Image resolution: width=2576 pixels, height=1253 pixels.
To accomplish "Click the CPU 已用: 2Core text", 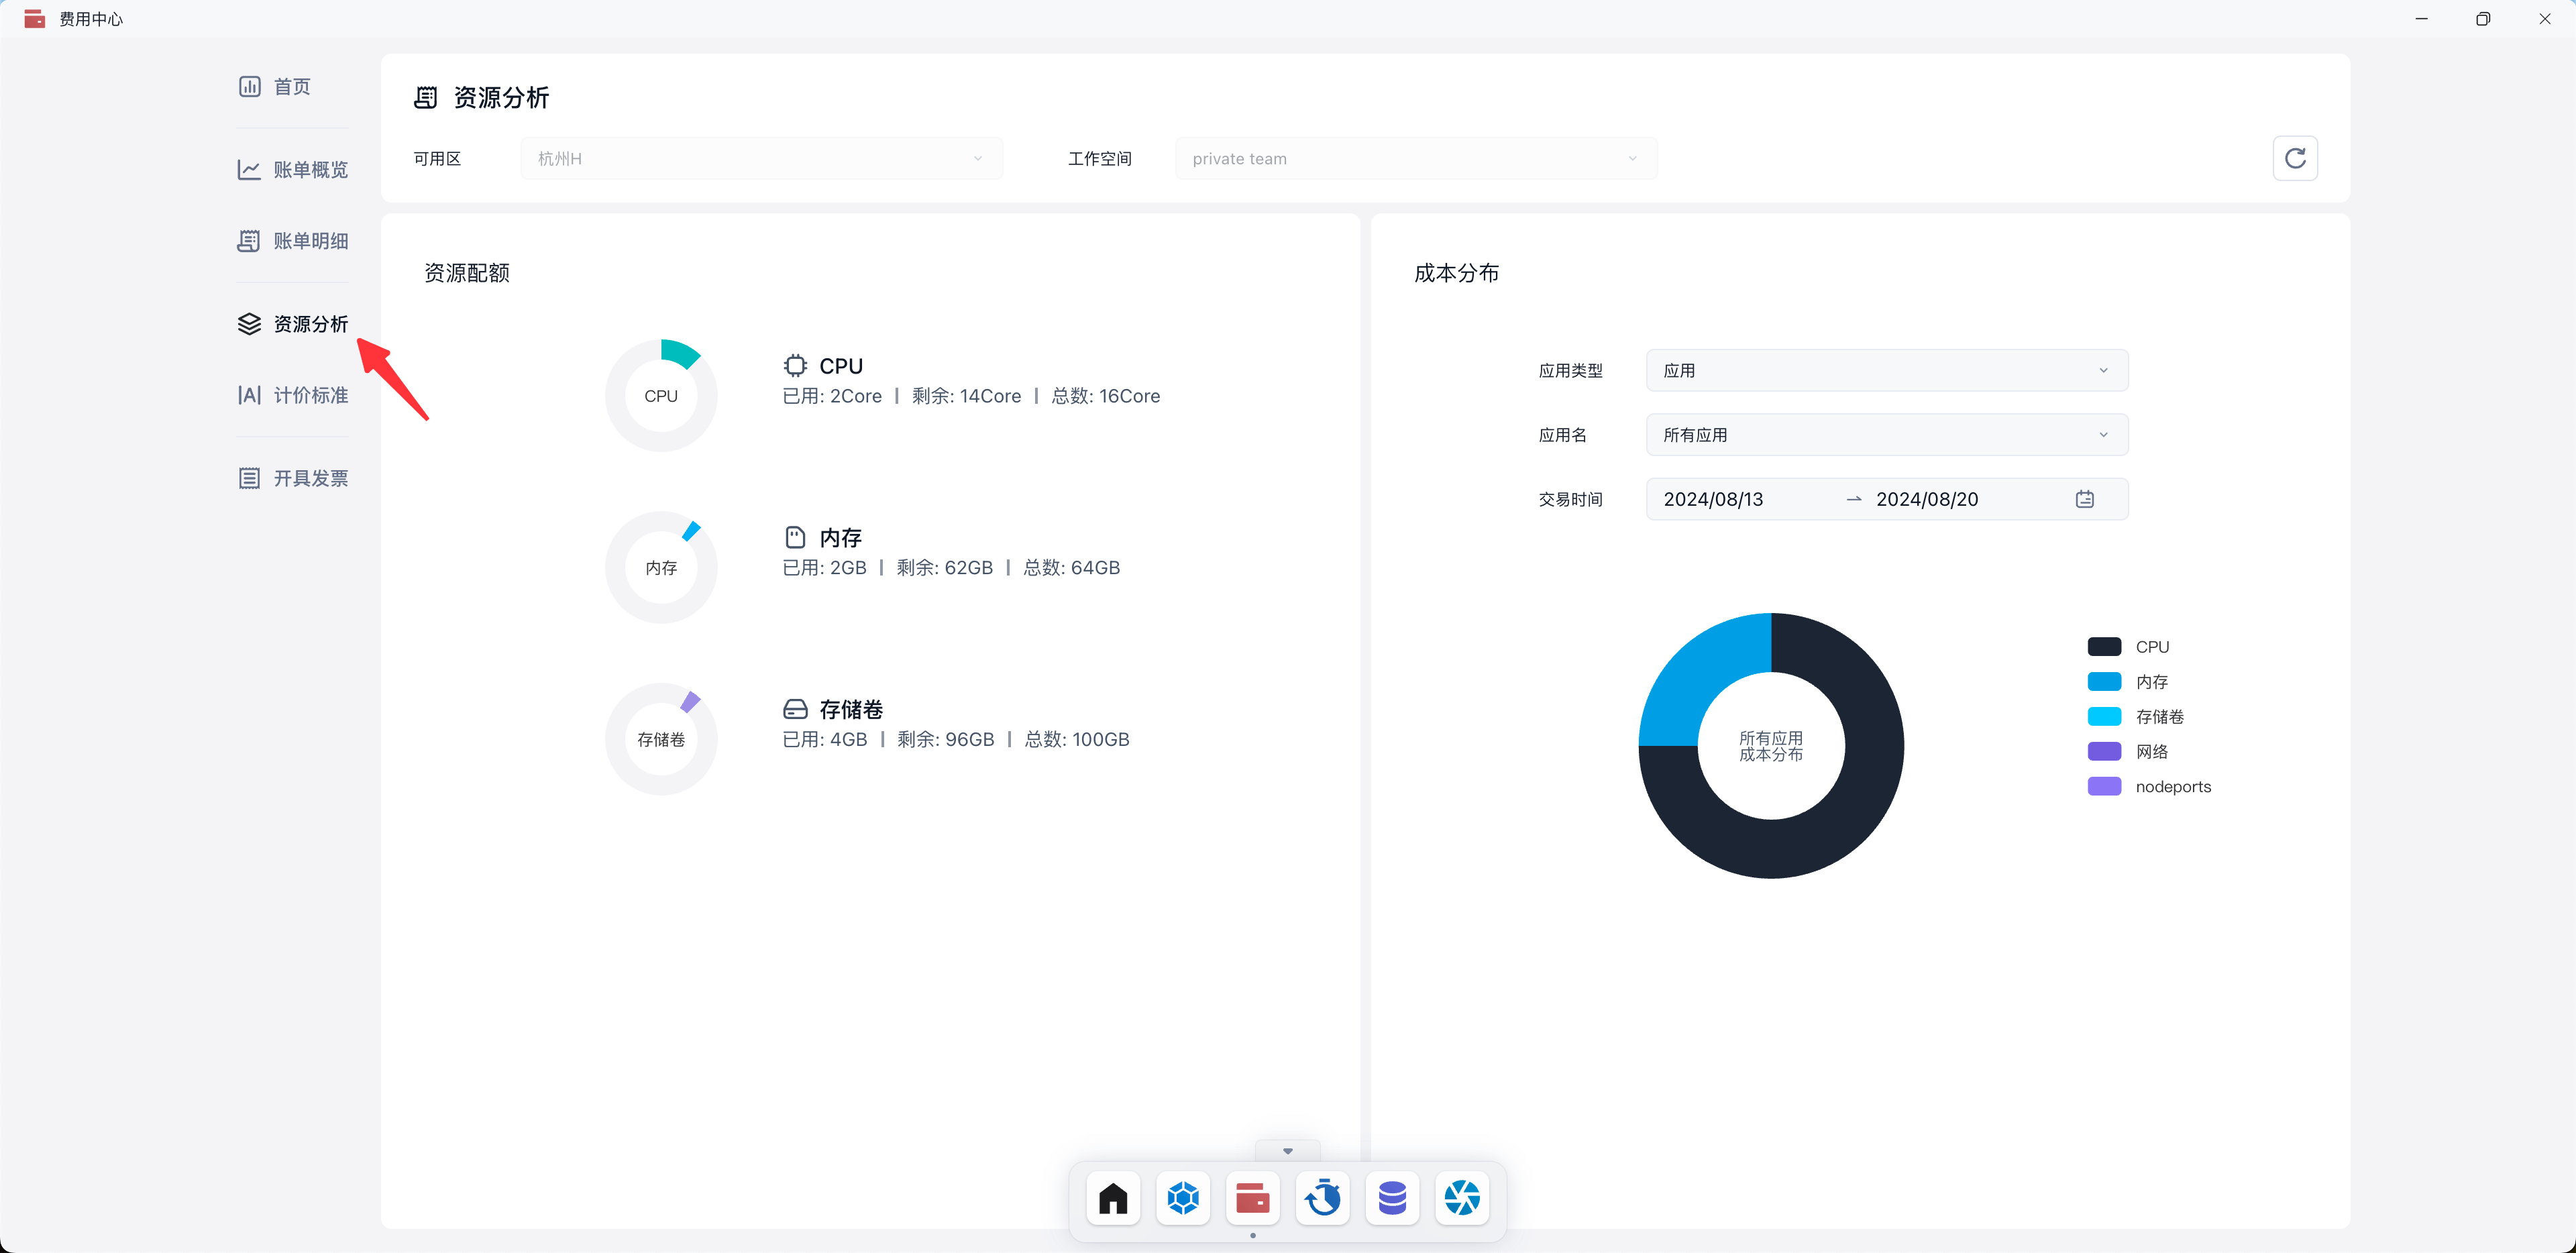I will (832, 397).
